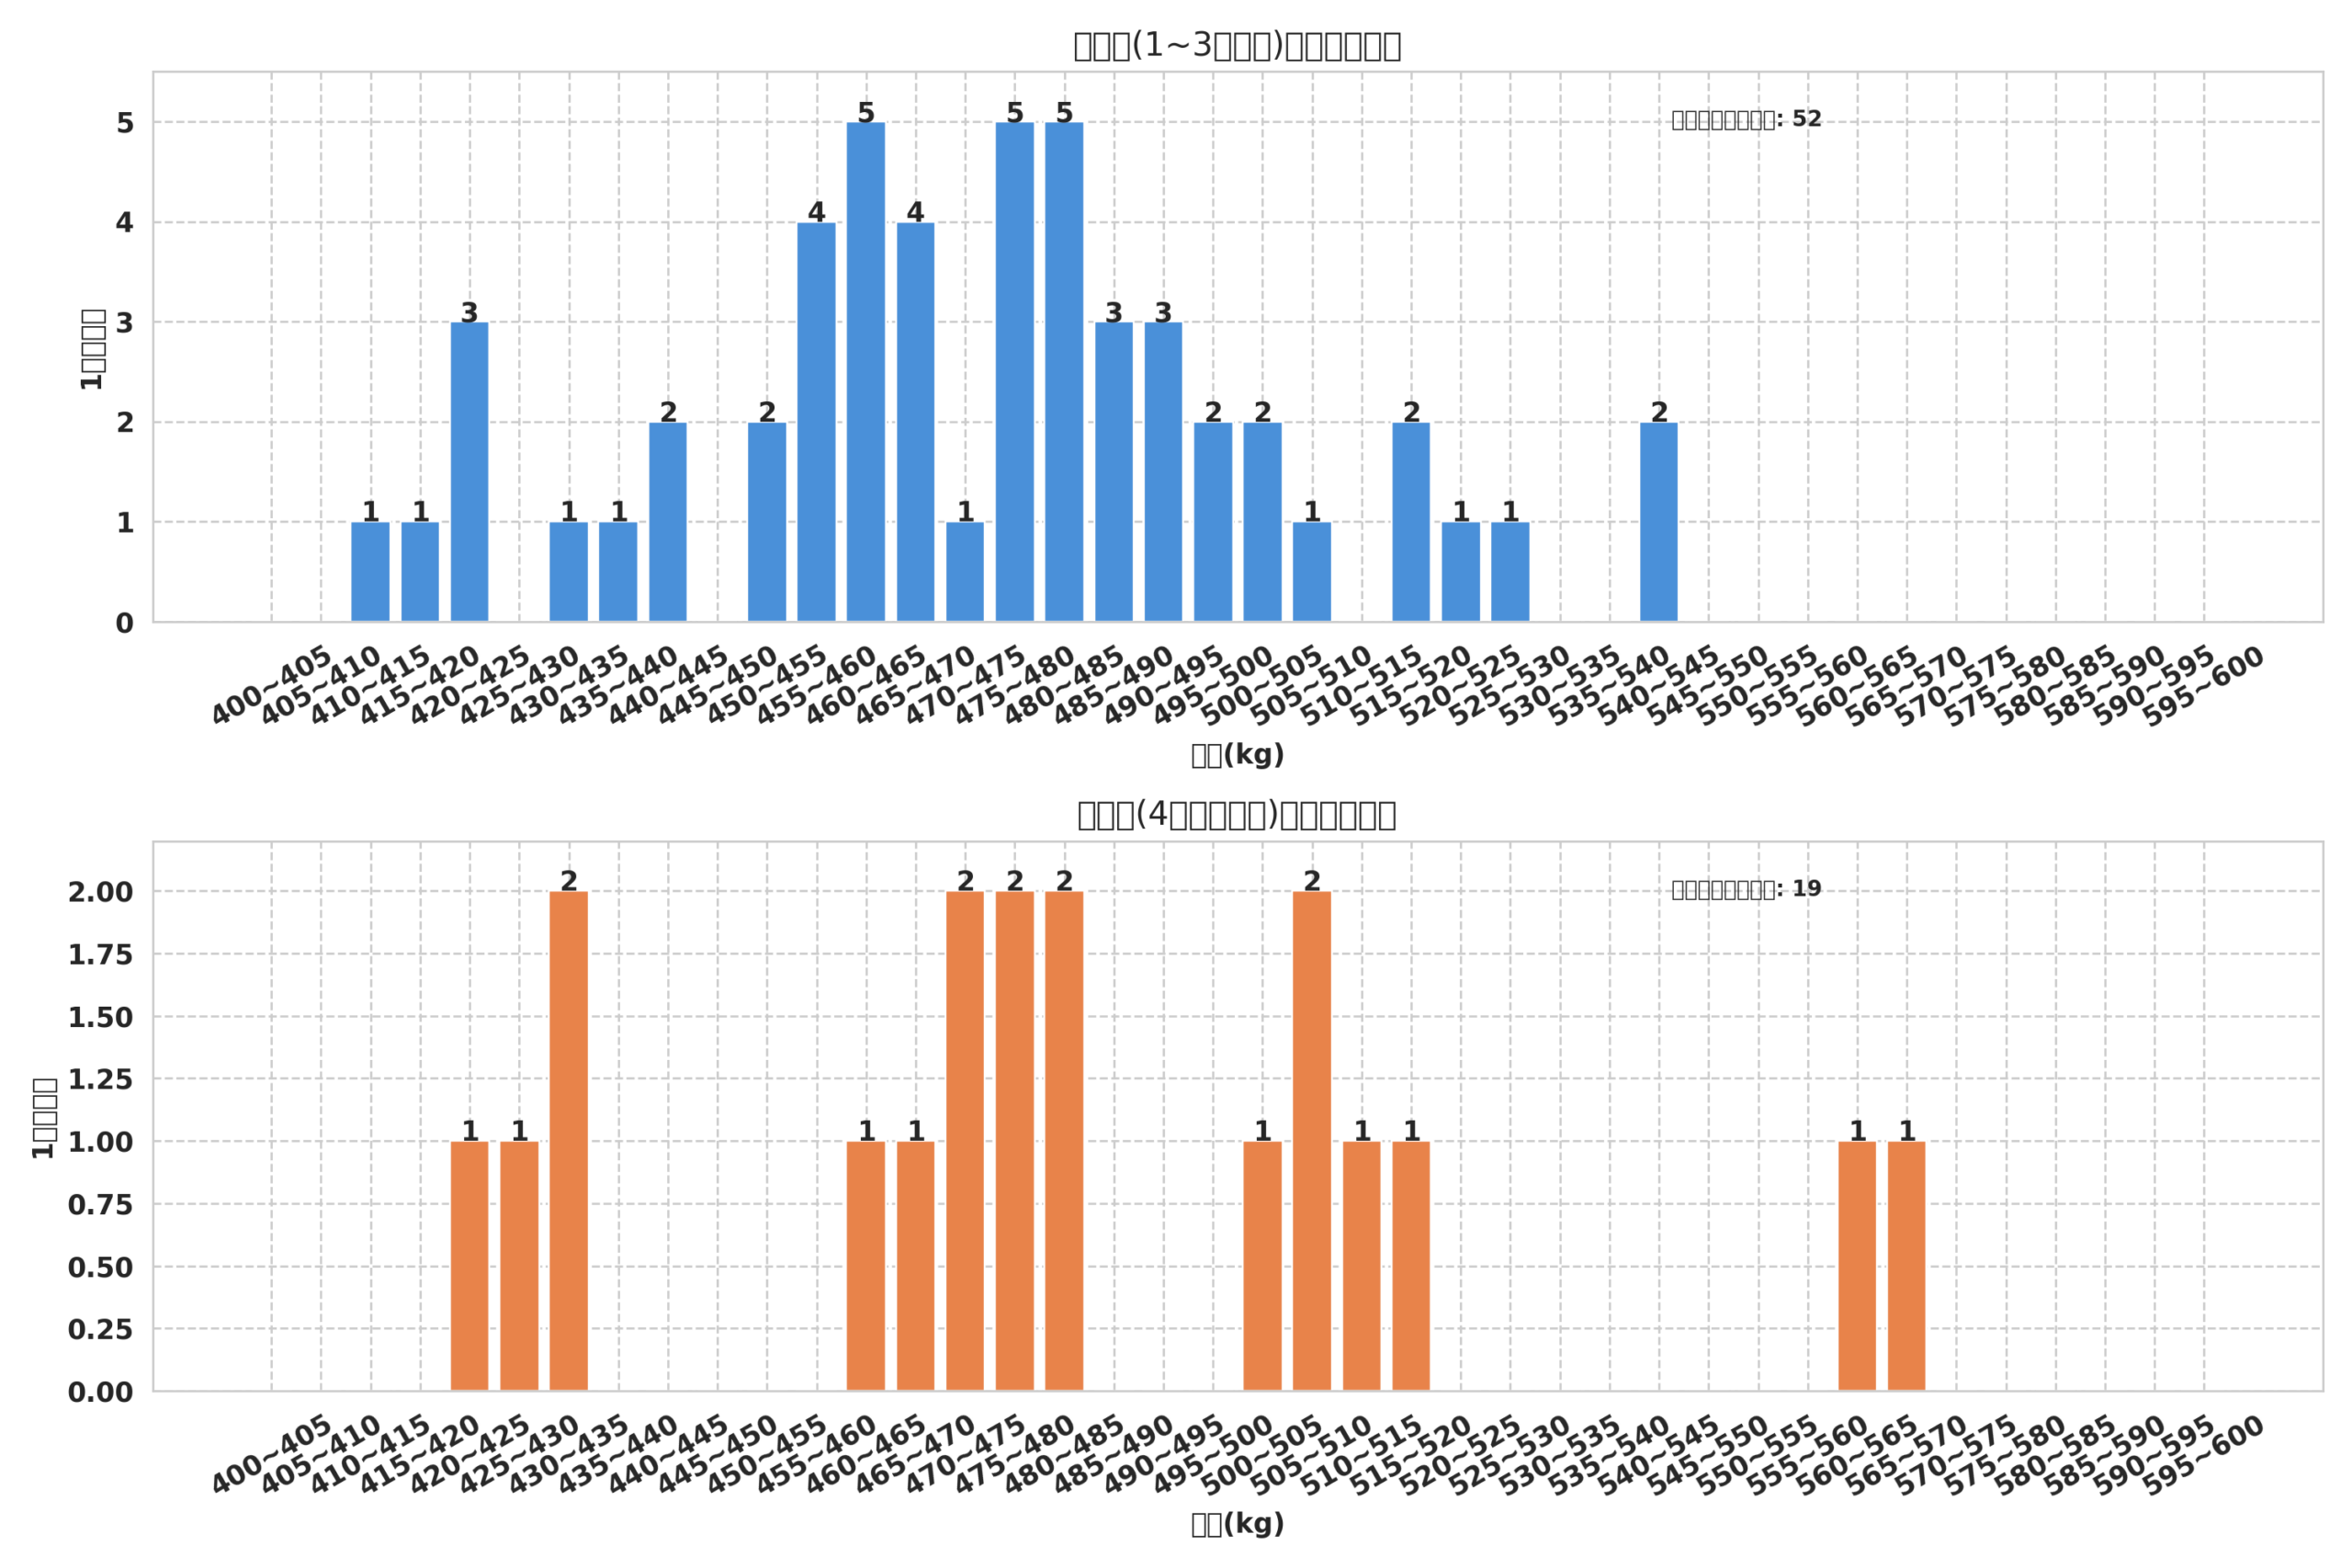Click the blue bar for 410~415 kg
This screenshot has height=1568, width=2352.
tap(370, 572)
